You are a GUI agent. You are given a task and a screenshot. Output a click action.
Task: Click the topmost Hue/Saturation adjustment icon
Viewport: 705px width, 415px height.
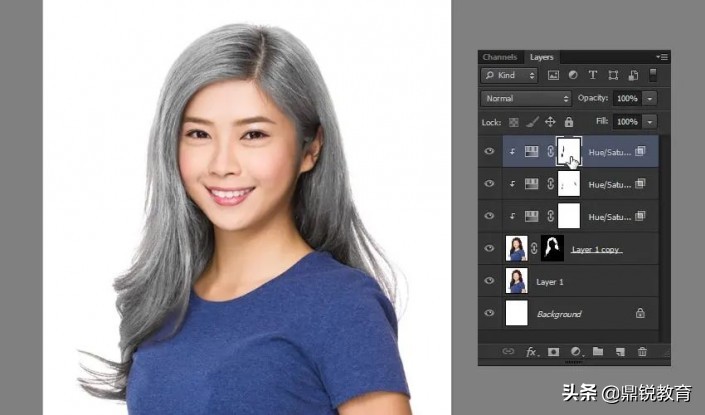[x=531, y=152]
